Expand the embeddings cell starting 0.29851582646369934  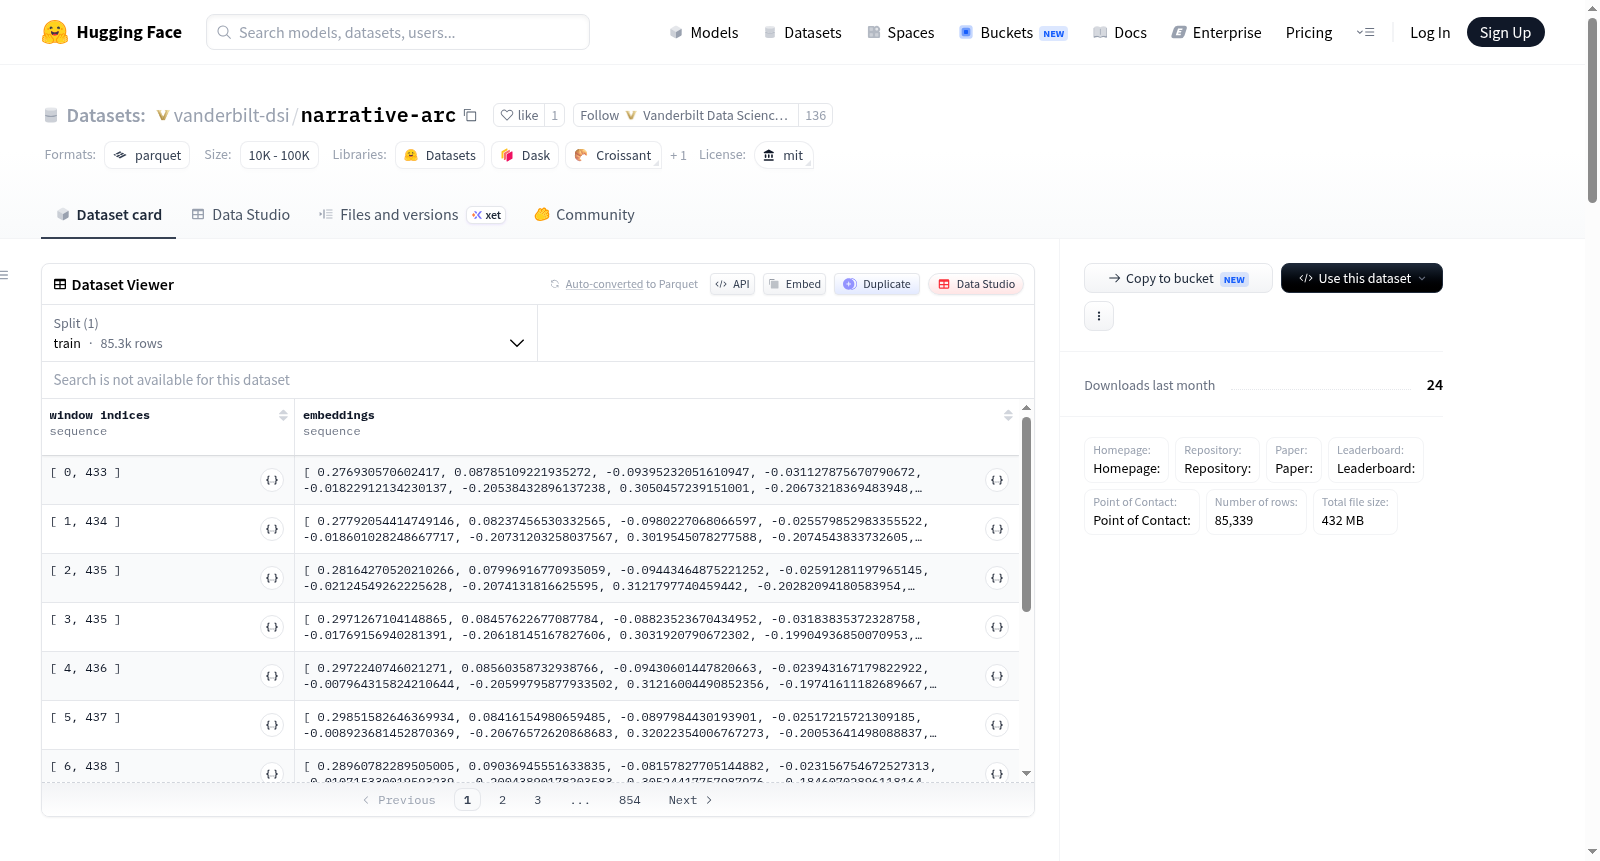coord(997,725)
